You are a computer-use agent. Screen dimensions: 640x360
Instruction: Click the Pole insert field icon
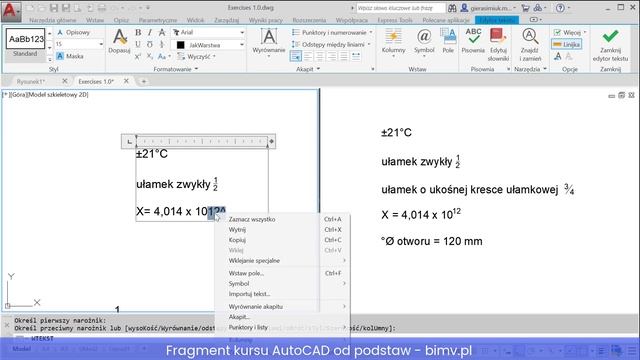coord(448,41)
